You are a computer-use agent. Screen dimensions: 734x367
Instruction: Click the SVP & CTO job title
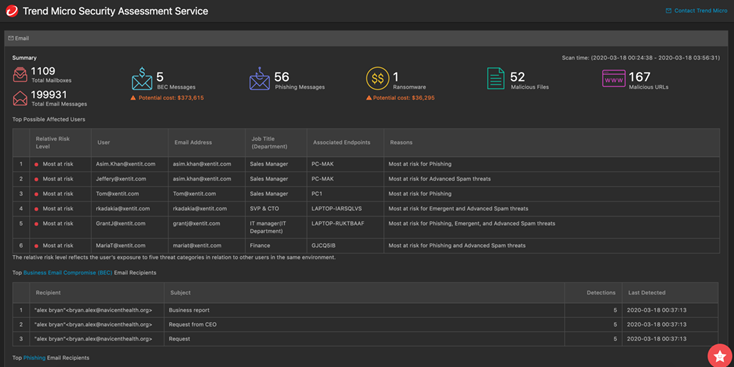pos(265,208)
